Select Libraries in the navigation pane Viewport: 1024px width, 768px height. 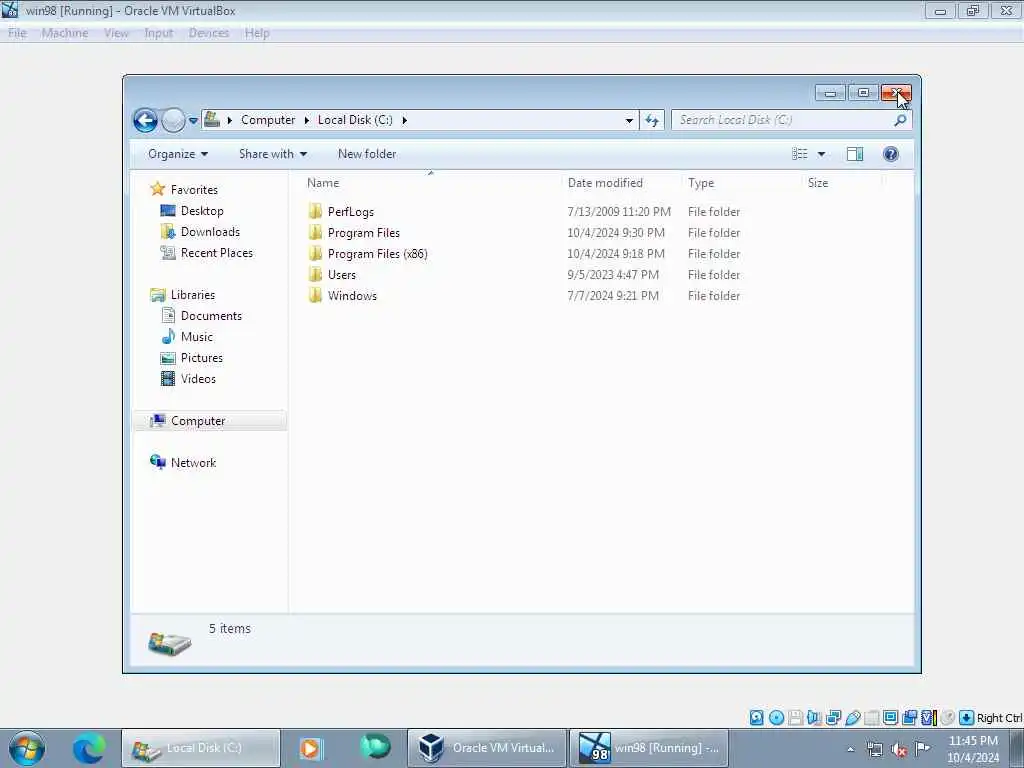point(193,295)
